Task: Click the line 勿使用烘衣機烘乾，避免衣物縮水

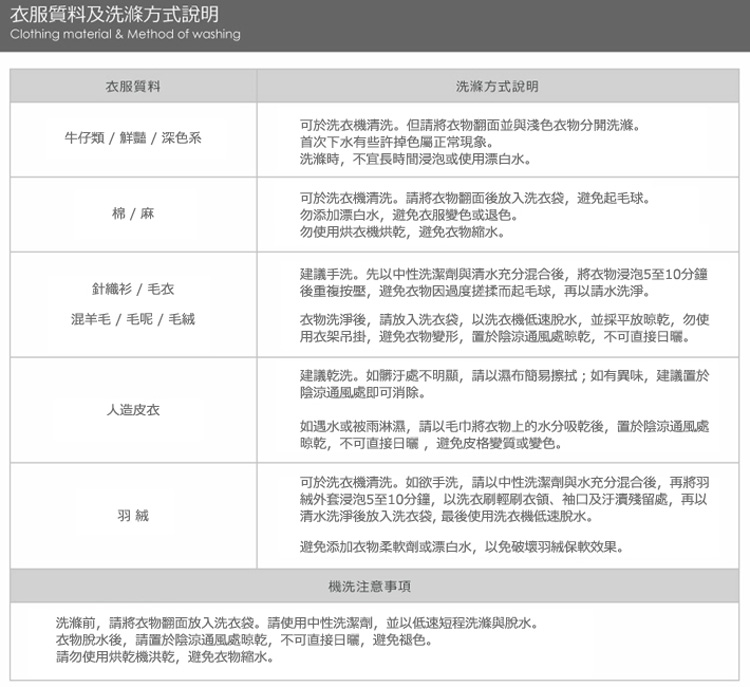Action: click(x=402, y=233)
